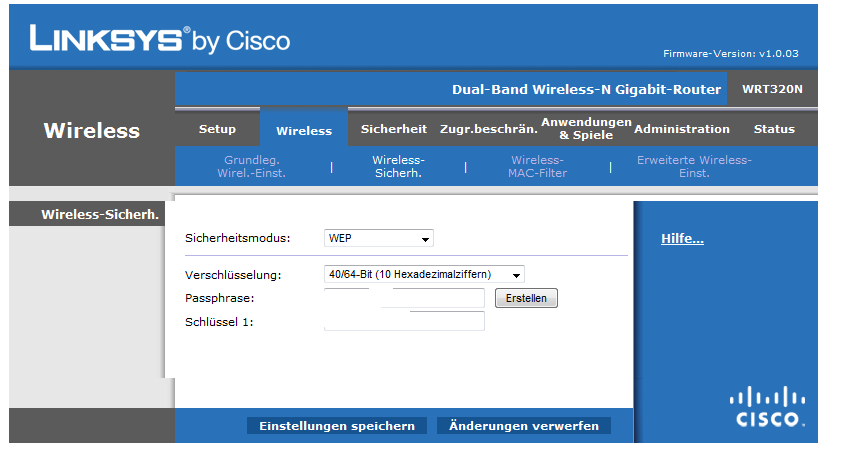The width and height of the screenshot is (844, 458).
Task: Open the Sicherheit tab
Action: pos(393,129)
